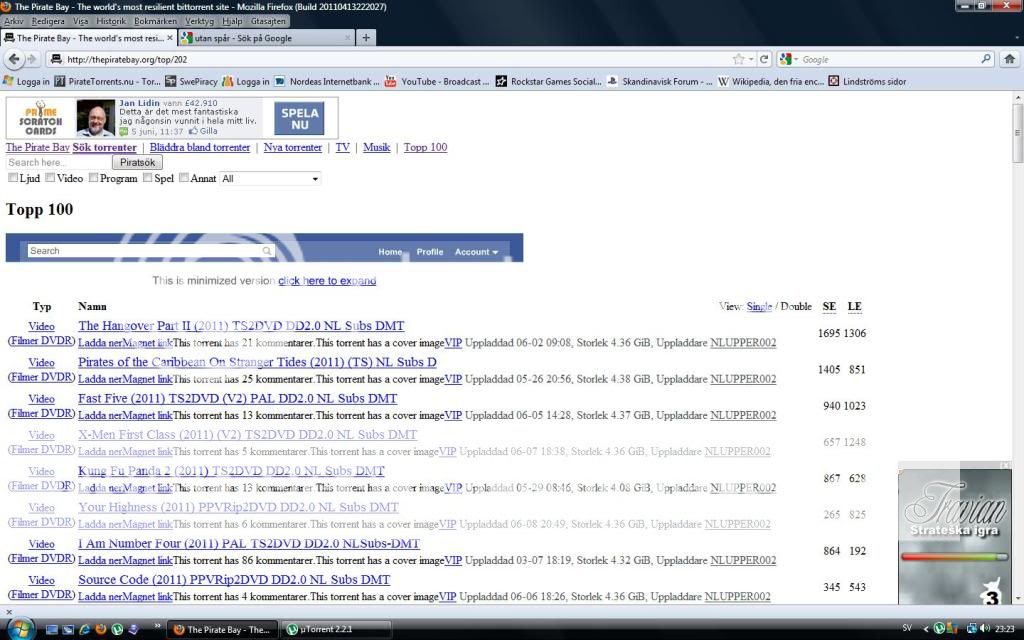Check the Spel category checkbox
This screenshot has height=640, width=1024.
[148, 178]
